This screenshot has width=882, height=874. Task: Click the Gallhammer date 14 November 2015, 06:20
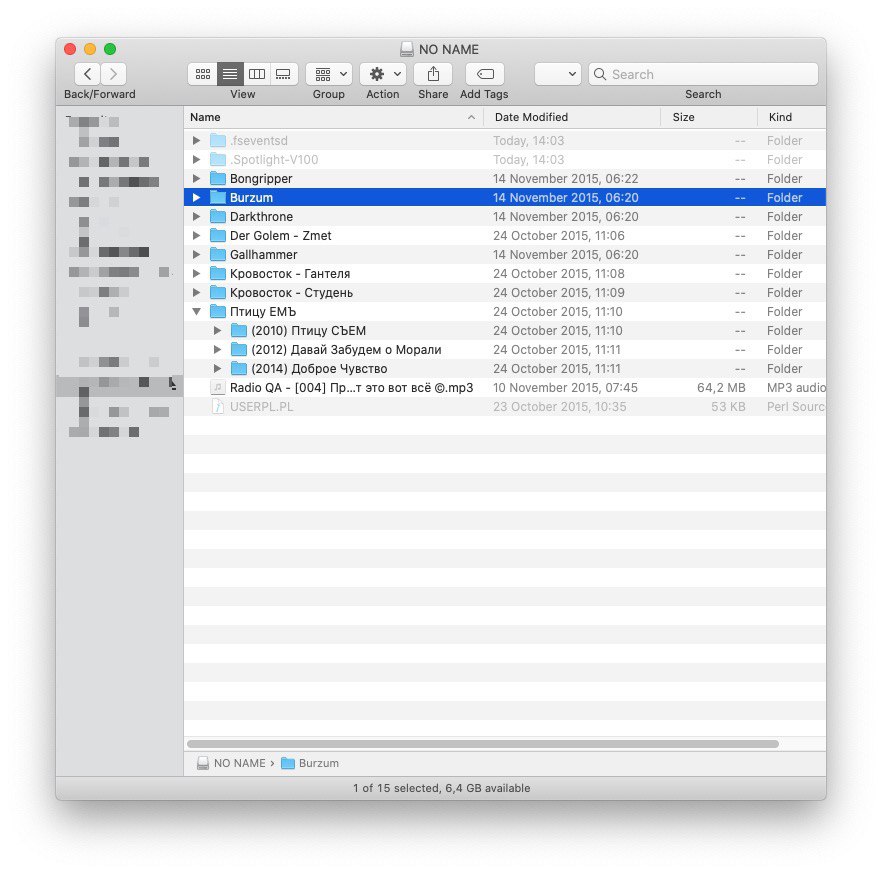pos(566,255)
